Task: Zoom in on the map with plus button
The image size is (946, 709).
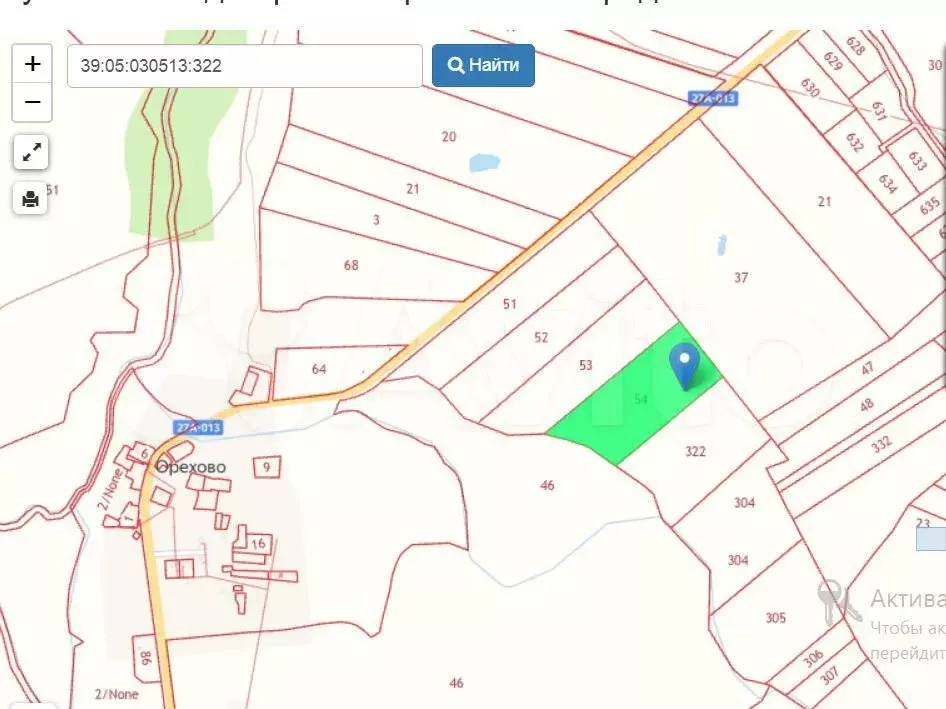Action: (32, 64)
